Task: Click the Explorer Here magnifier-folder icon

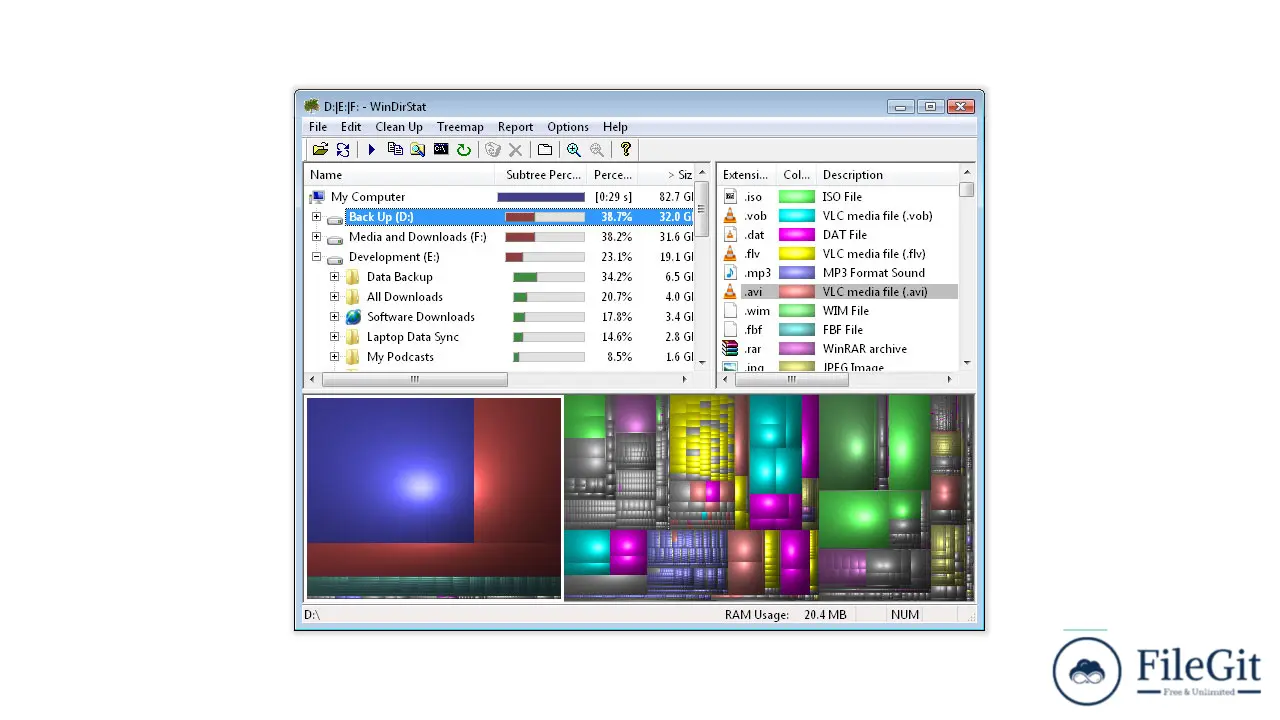Action: tap(418, 149)
